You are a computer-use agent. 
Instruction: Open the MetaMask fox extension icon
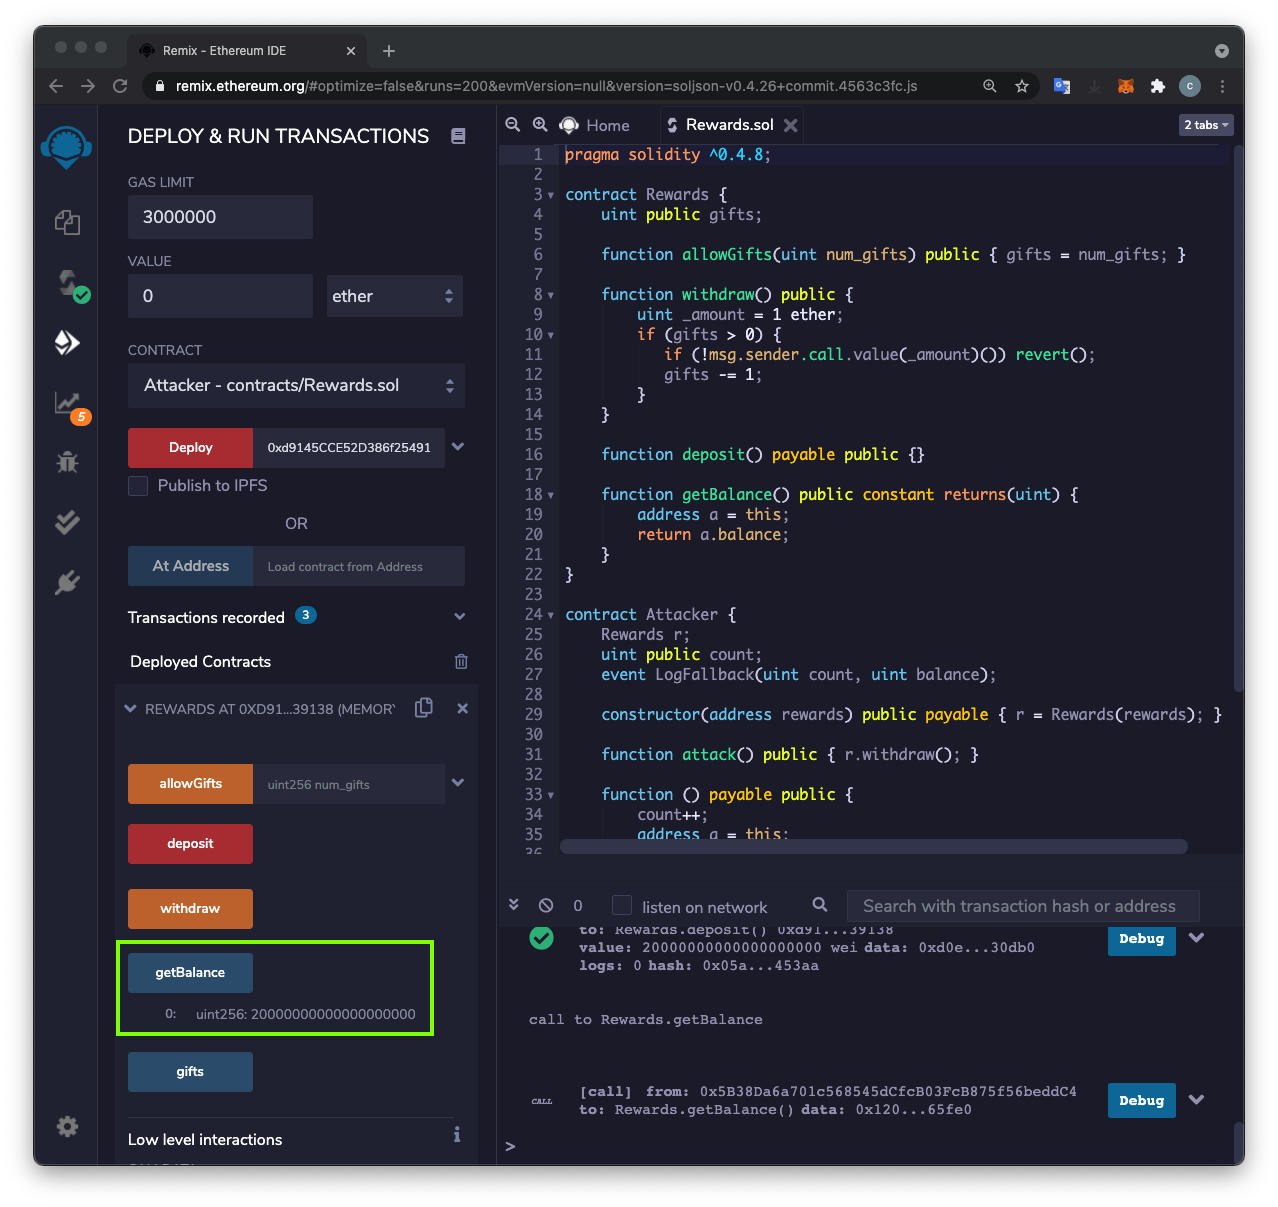pos(1126,86)
